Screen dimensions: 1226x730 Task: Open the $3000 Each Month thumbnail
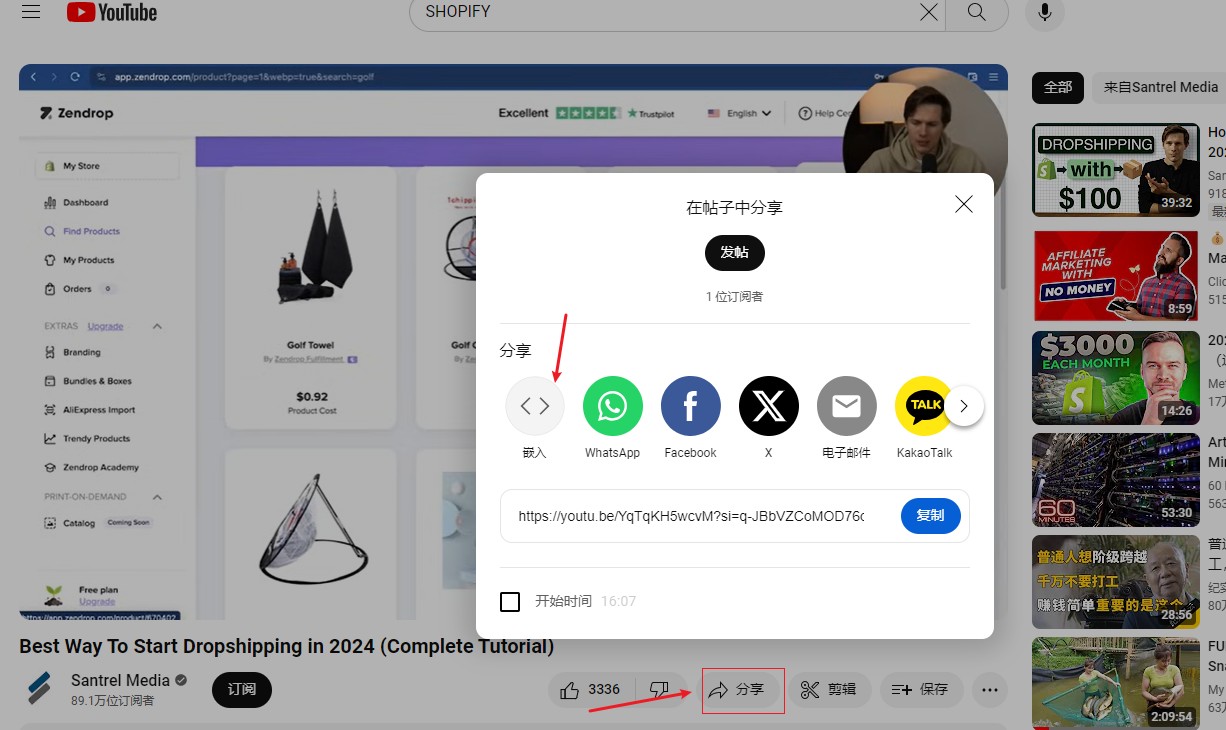1116,378
